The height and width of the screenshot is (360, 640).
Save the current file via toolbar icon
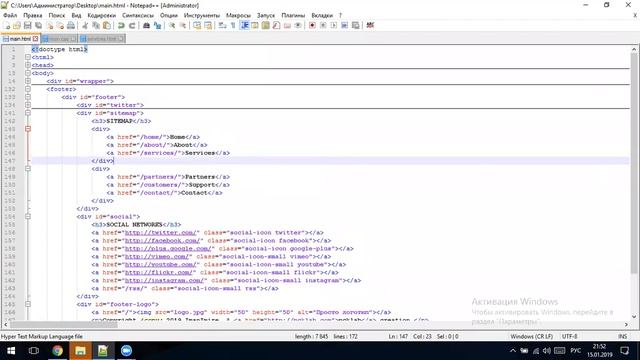(28, 25)
